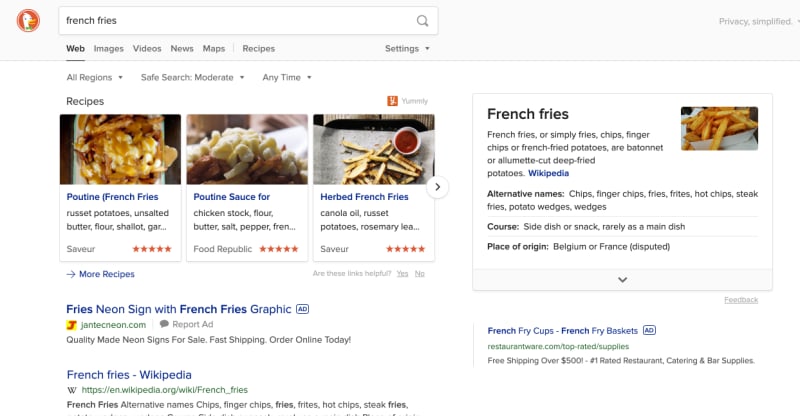This screenshot has height=416, width=800.
Task: Open the All Regions dropdown
Action: pos(95,78)
